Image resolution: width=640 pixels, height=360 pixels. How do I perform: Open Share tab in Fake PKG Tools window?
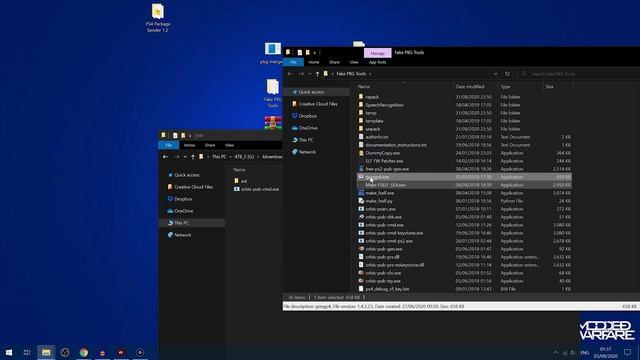click(x=334, y=62)
